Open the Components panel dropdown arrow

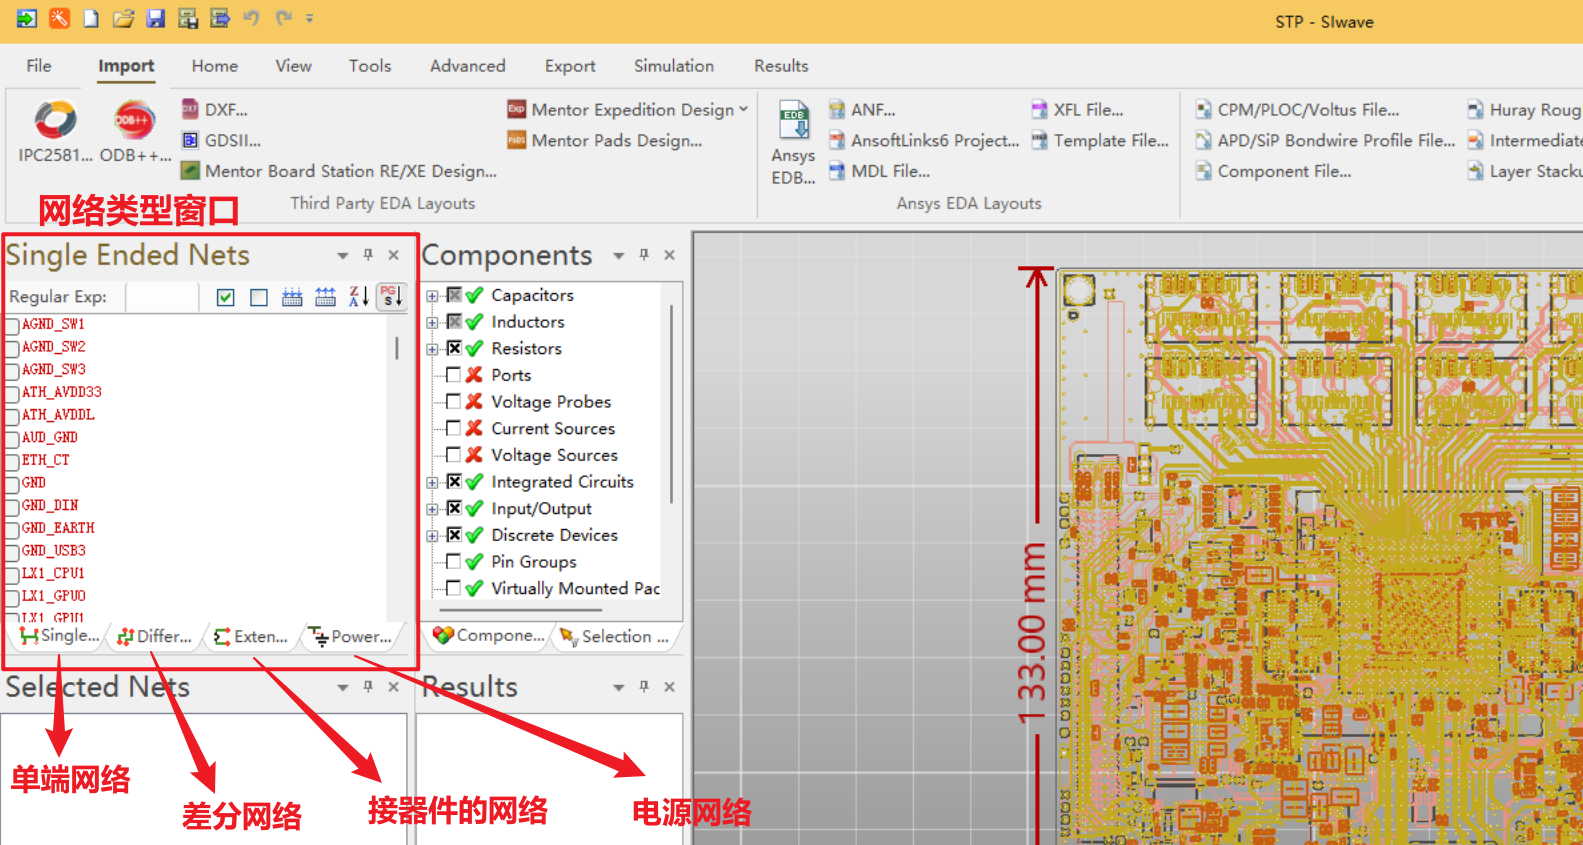[619, 256]
